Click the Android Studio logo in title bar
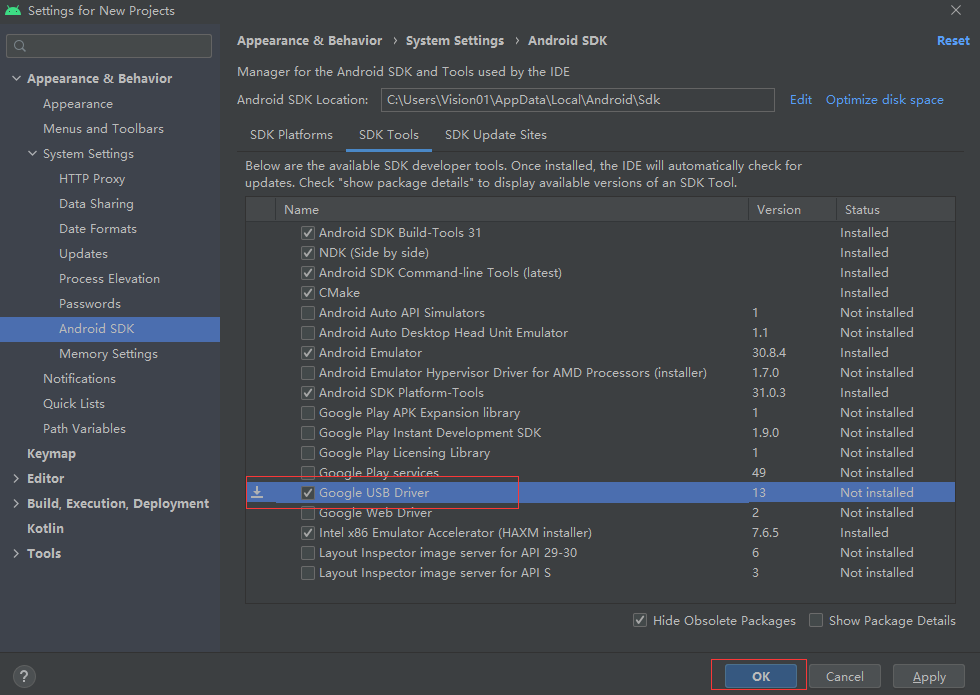 click(12, 11)
